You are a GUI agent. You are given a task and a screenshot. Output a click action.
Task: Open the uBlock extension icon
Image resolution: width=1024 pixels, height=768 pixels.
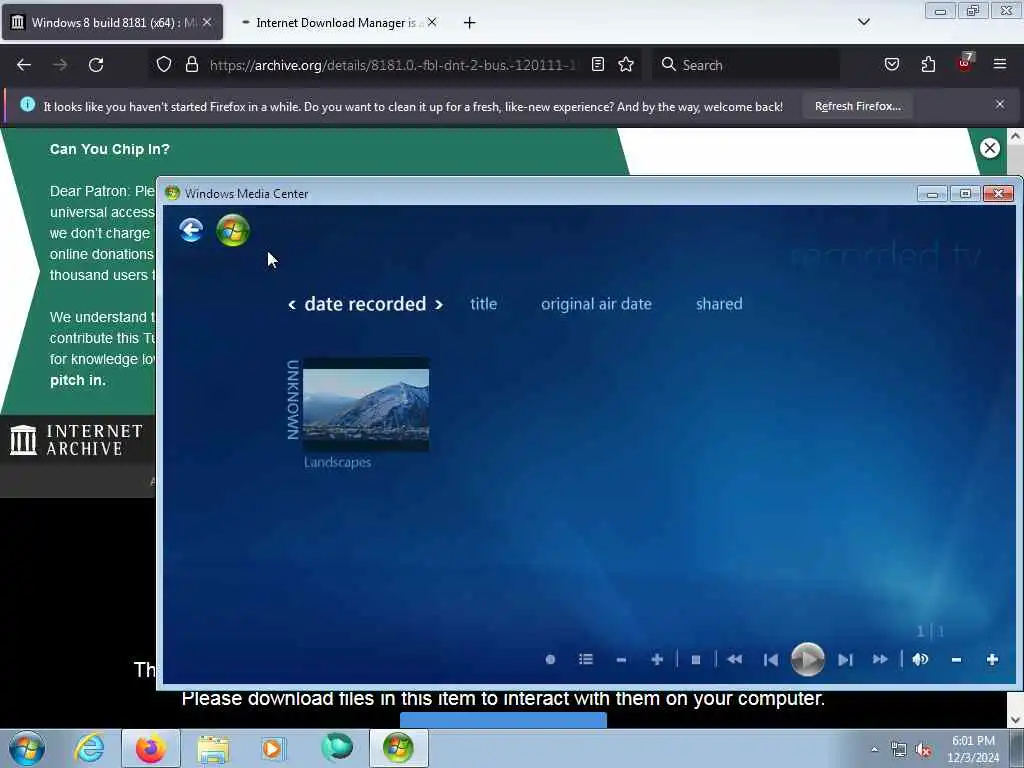[x=965, y=63]
